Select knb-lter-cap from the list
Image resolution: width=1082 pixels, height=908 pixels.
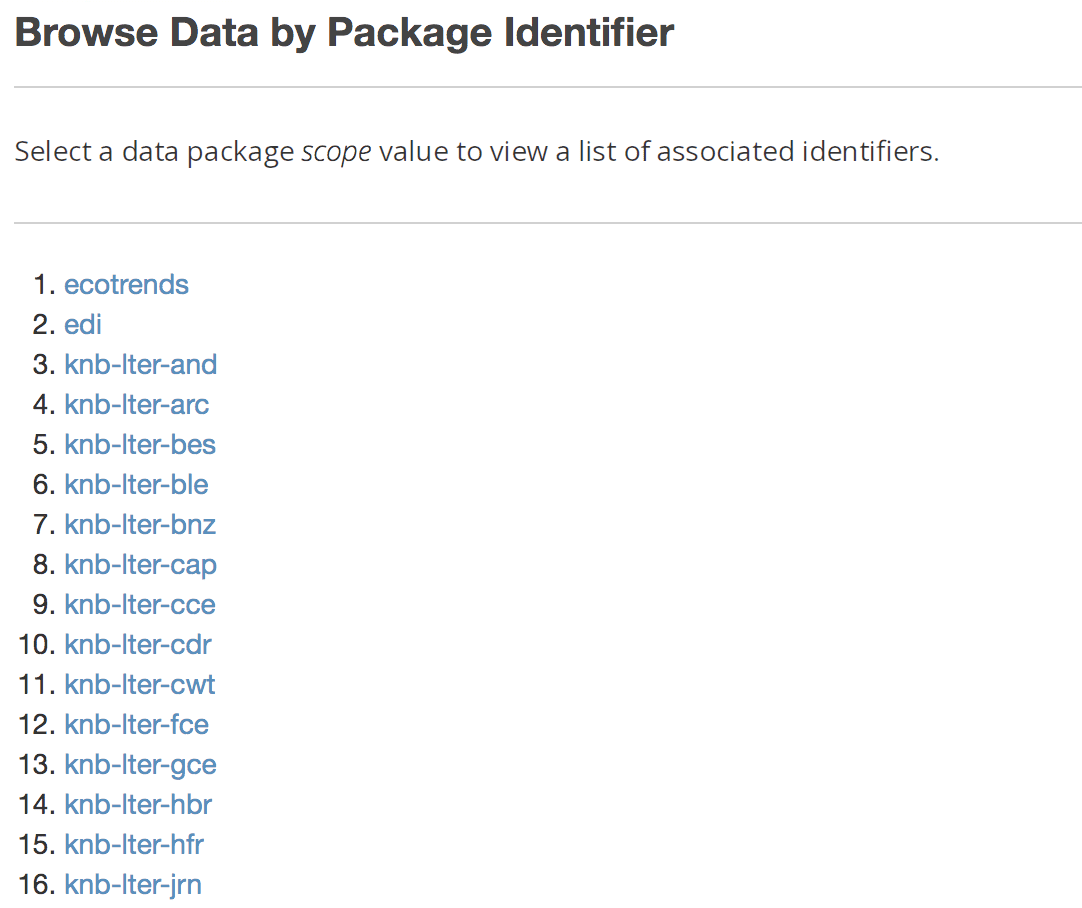pyautogui.click(x=140, y=564)
